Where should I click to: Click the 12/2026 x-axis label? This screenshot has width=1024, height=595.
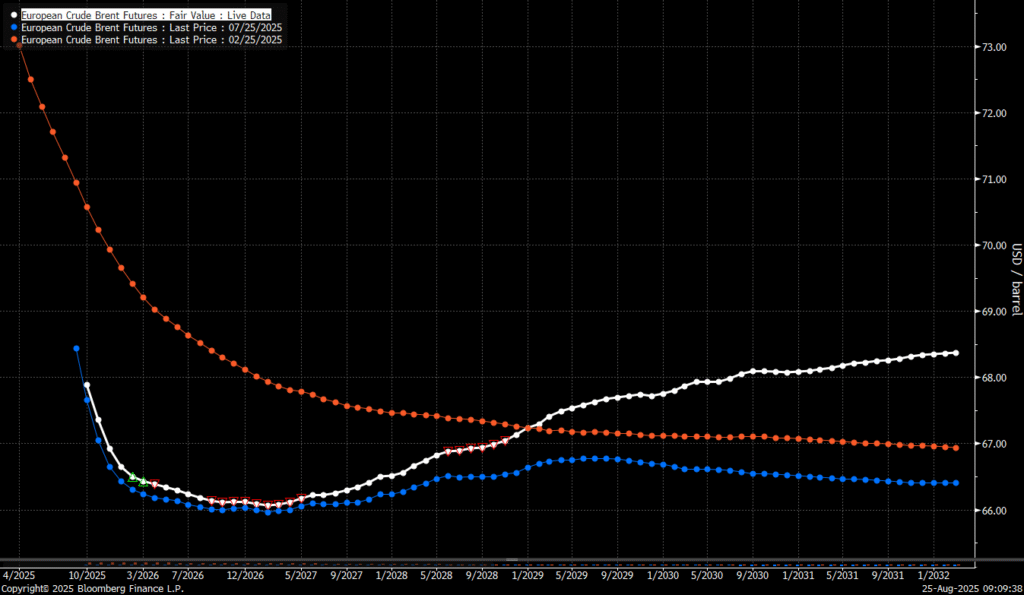pyautogui.click(x=246, y=575)
